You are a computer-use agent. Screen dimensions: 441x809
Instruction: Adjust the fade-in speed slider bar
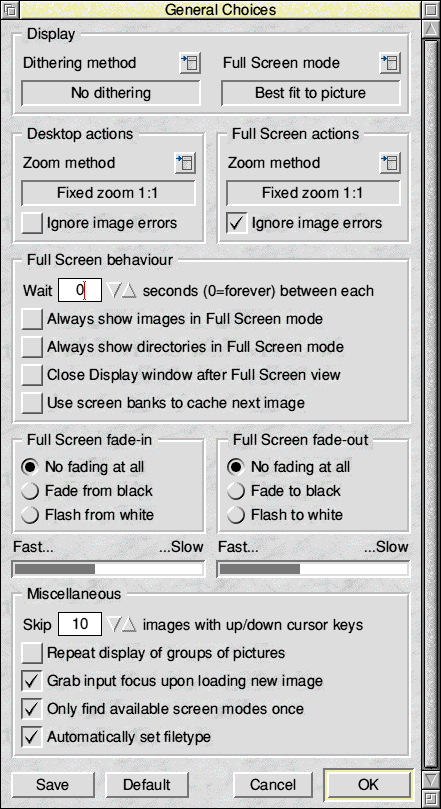point(108,569)
